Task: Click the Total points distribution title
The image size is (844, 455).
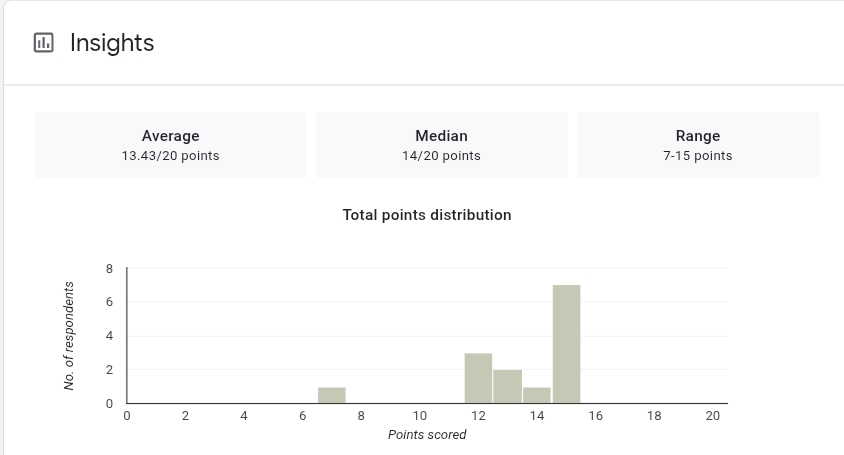Action: 427,215
